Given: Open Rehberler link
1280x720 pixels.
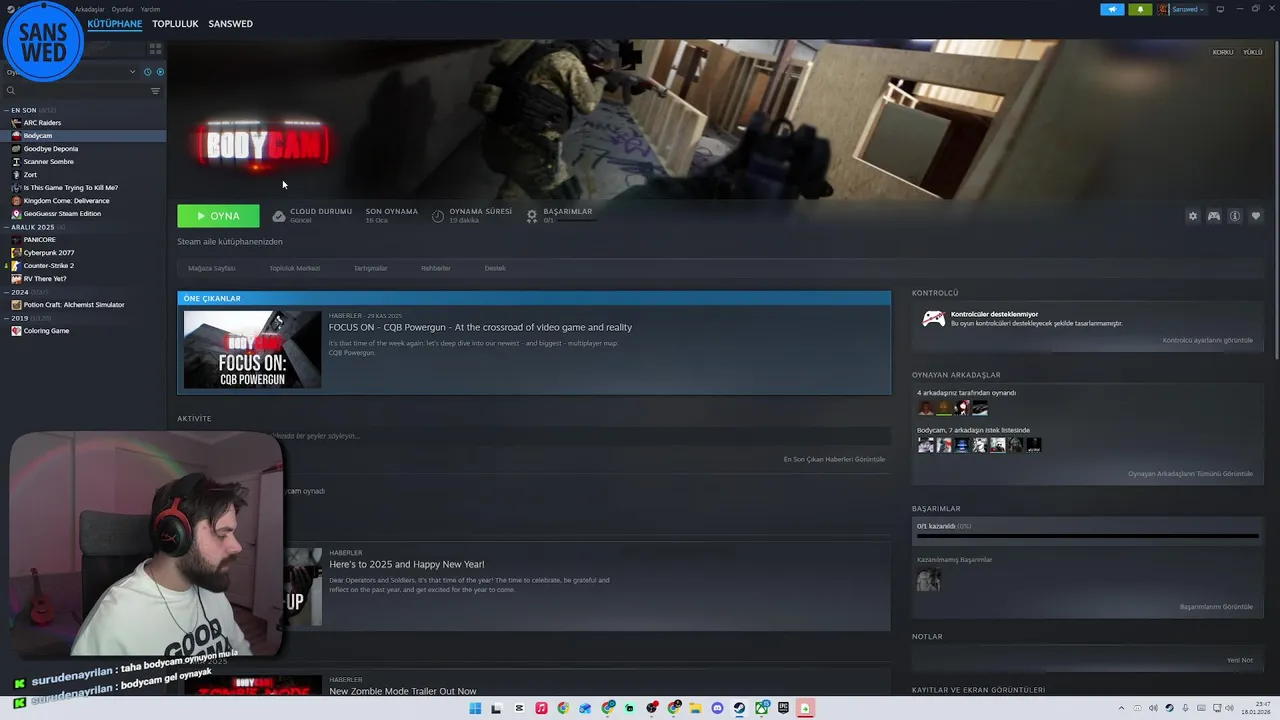Looking at the screenshot, I should pyautogui.click(x=435, y=268).
